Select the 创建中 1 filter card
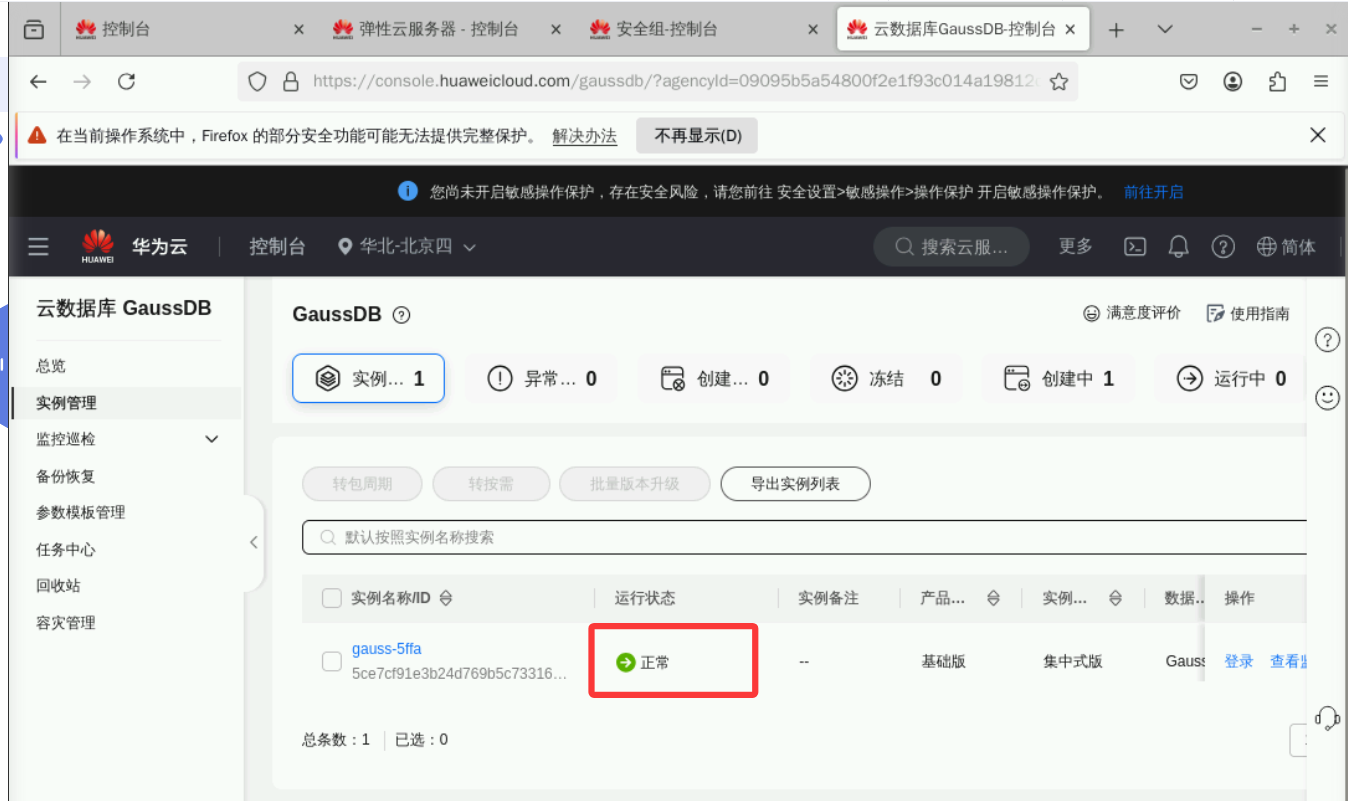The image size is (1348, 801). (x=1058, y=379)
